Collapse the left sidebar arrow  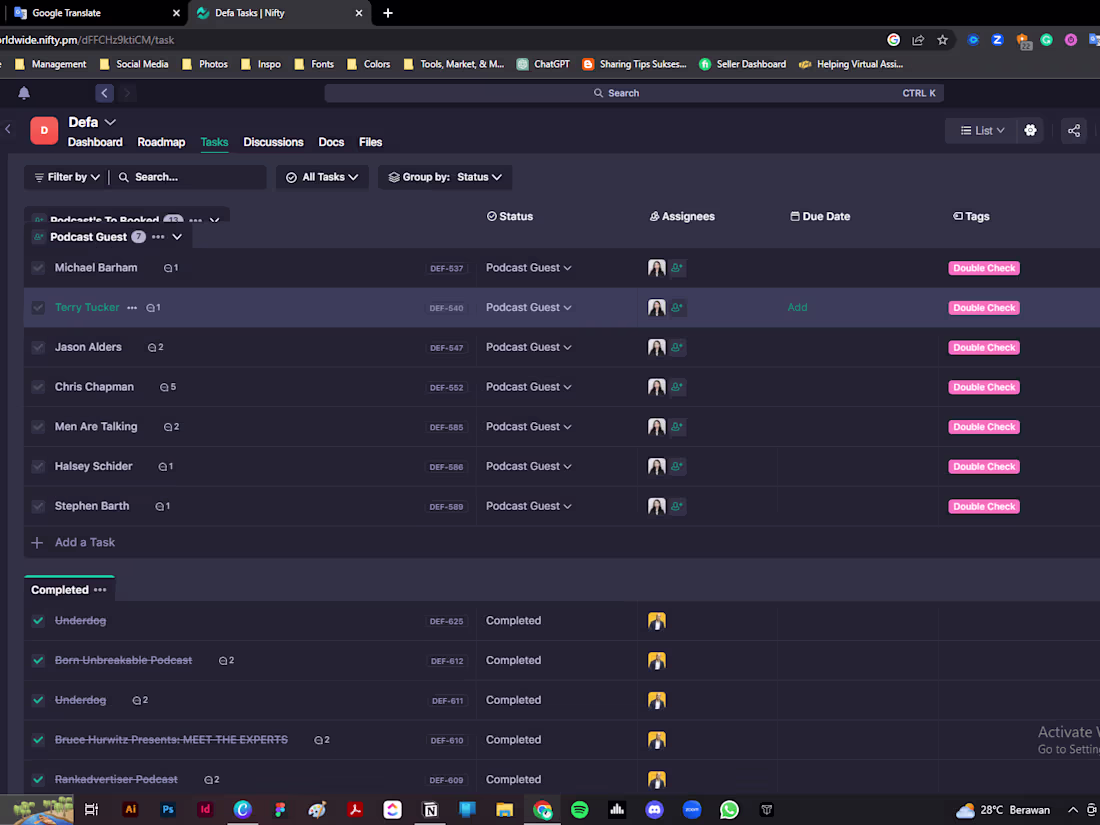[x=8, y=129]
